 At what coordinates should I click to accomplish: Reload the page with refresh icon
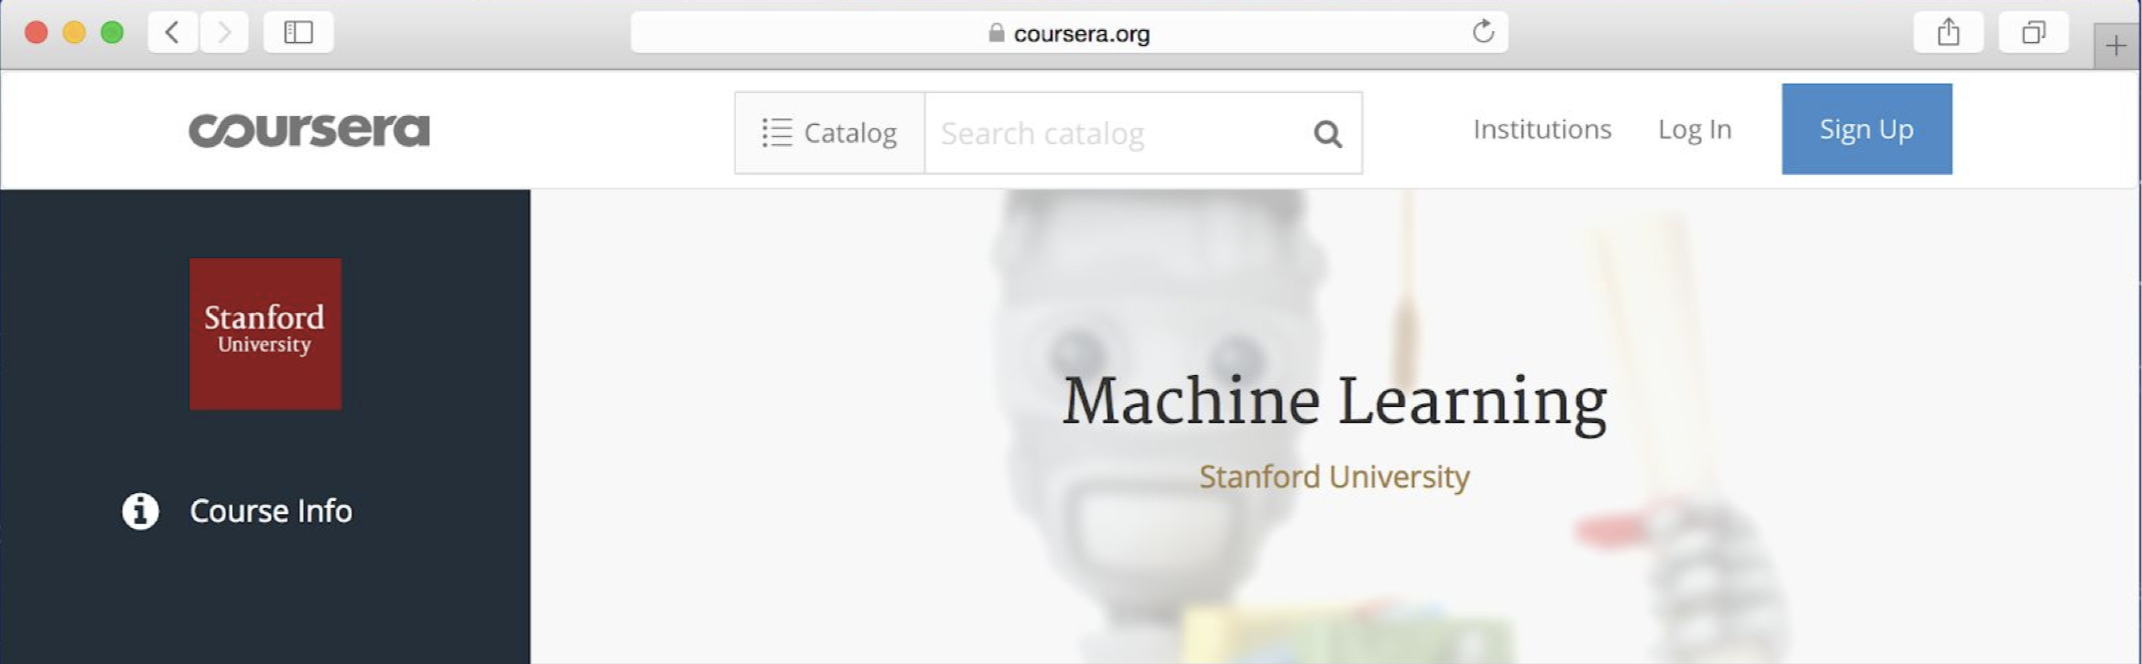(x=1483, y=32)
